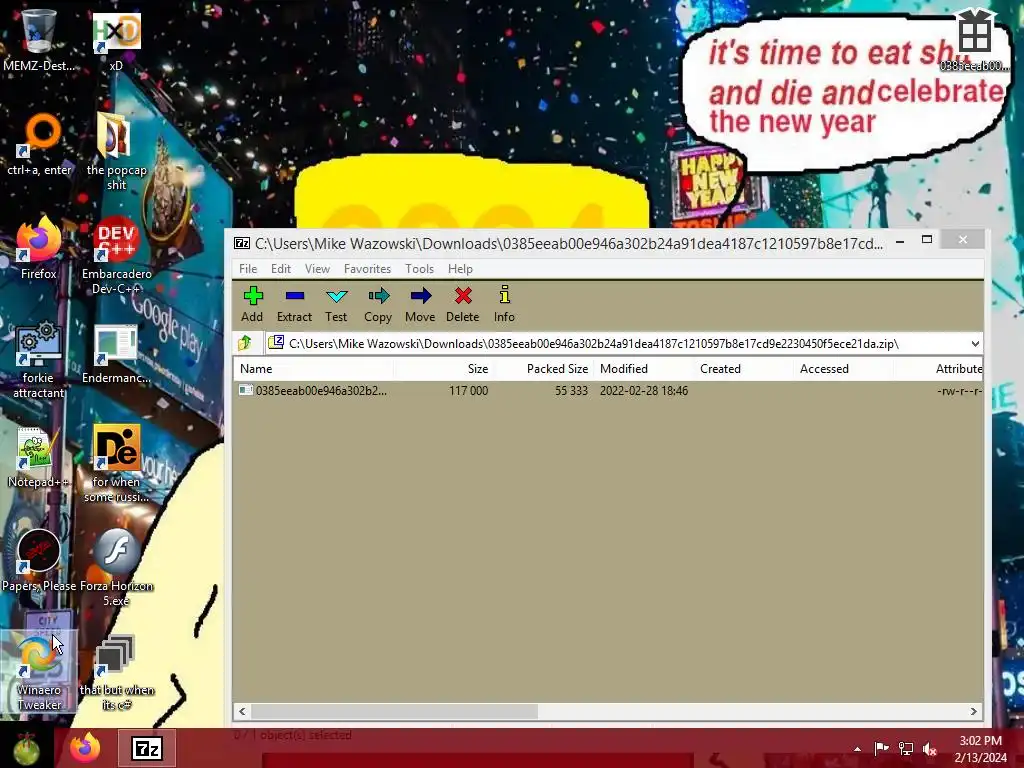This screenshot has width=1024, height=768.
Task: Select the 0385eeab00 desktop file icon
Action: [974, 39]
